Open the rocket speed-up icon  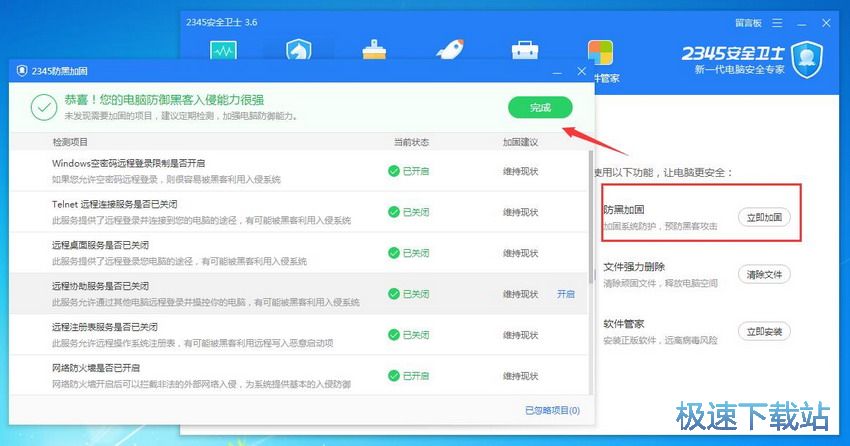[x=449, y=49]
